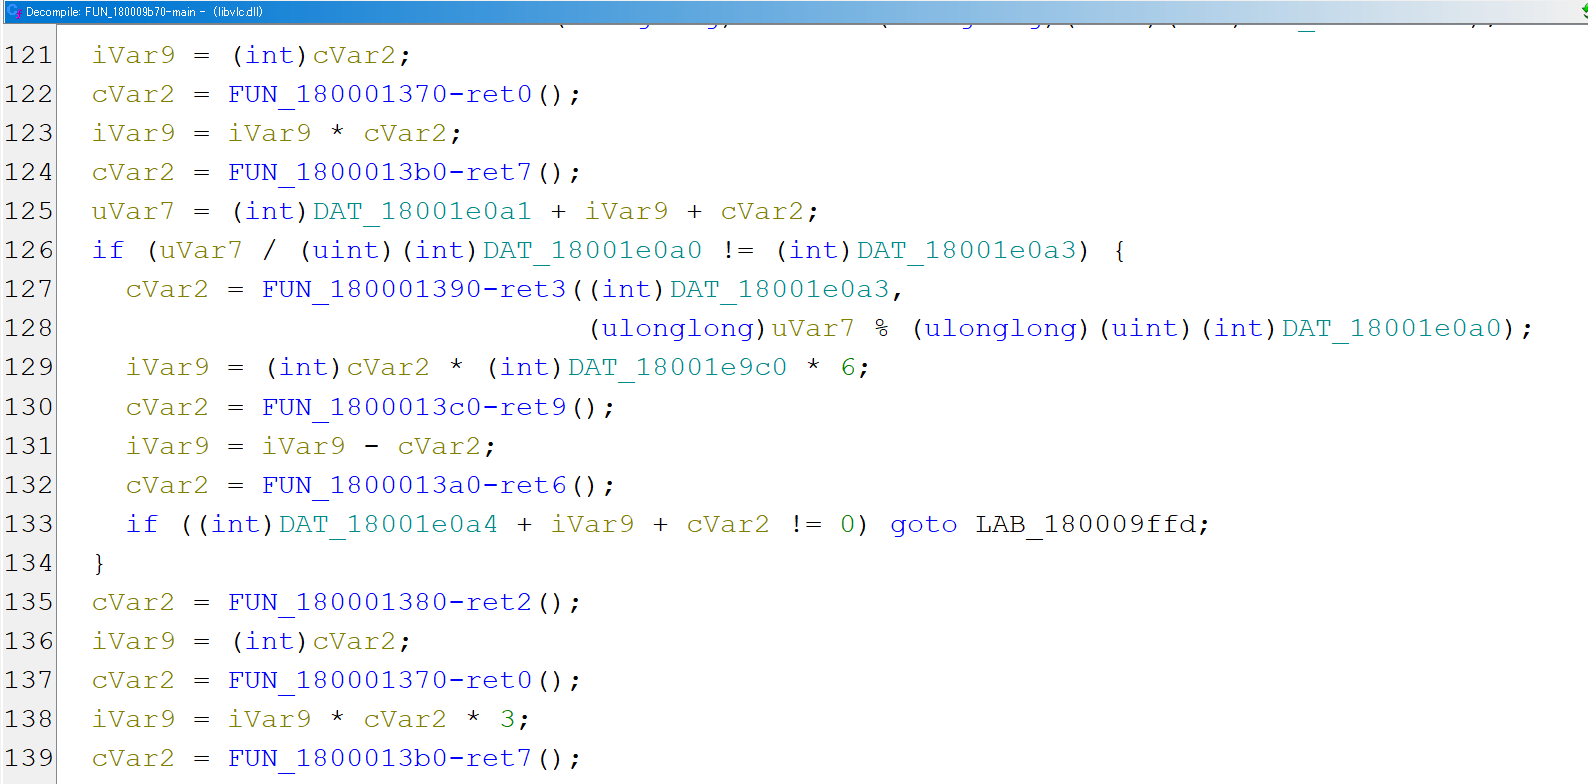
Task: Click DAT_18001e0a0 on line 126
Action: click(592, 250)
